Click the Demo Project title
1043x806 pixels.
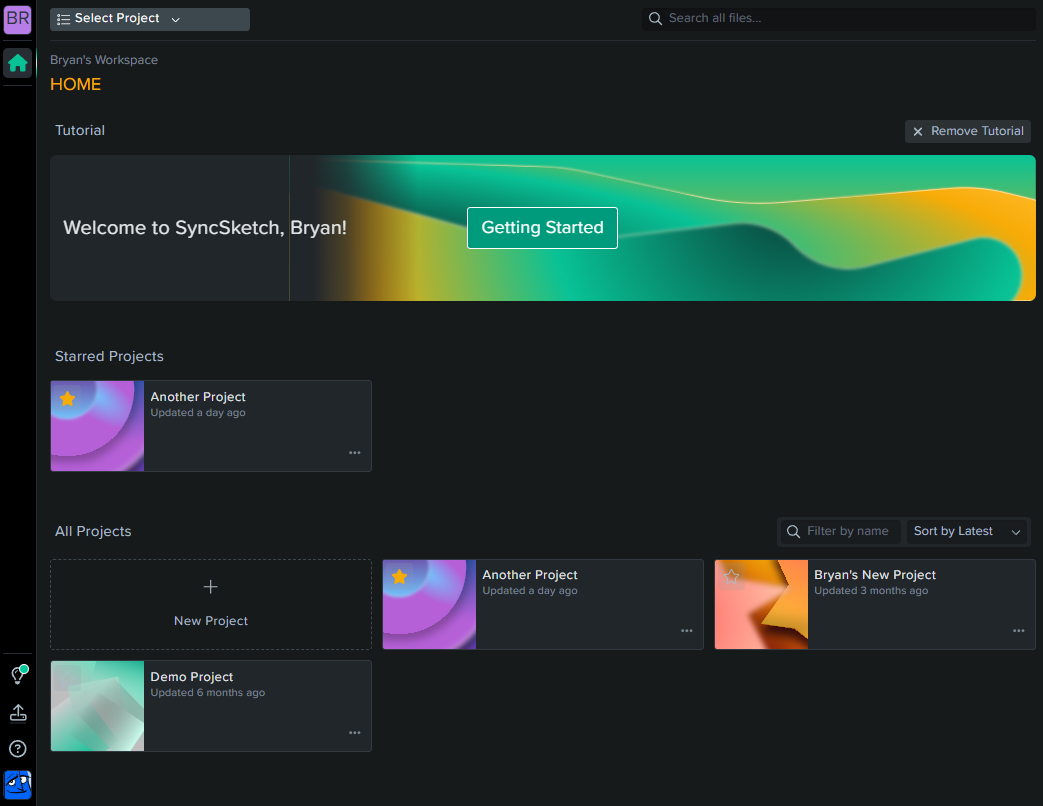192,677
